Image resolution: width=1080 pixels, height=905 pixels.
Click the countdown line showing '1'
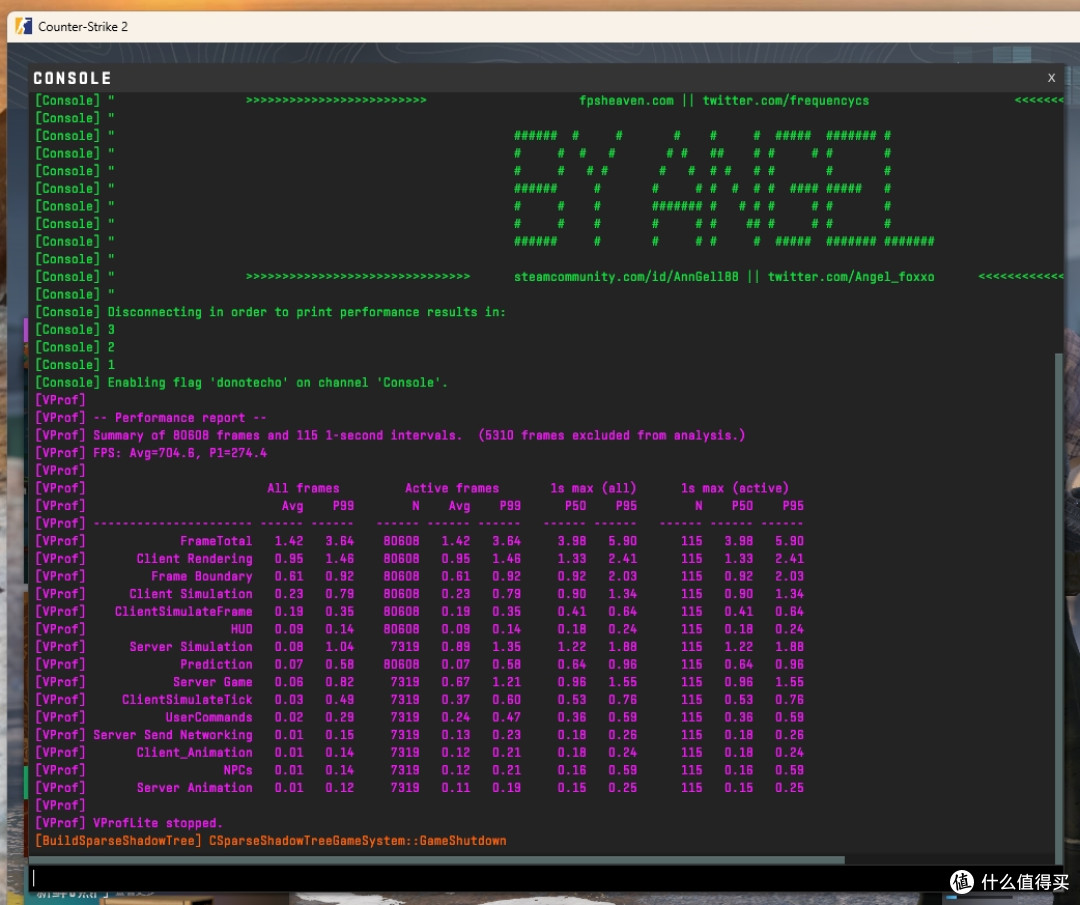(x=111, y=365)
